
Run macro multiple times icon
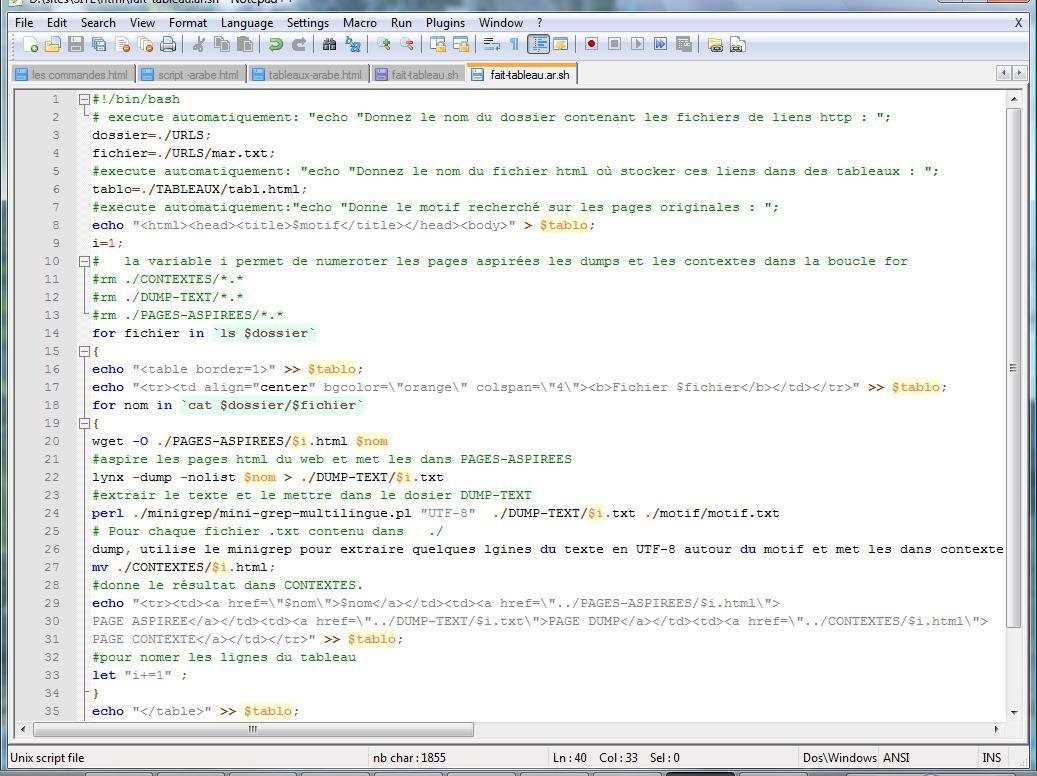click(661, 44)
